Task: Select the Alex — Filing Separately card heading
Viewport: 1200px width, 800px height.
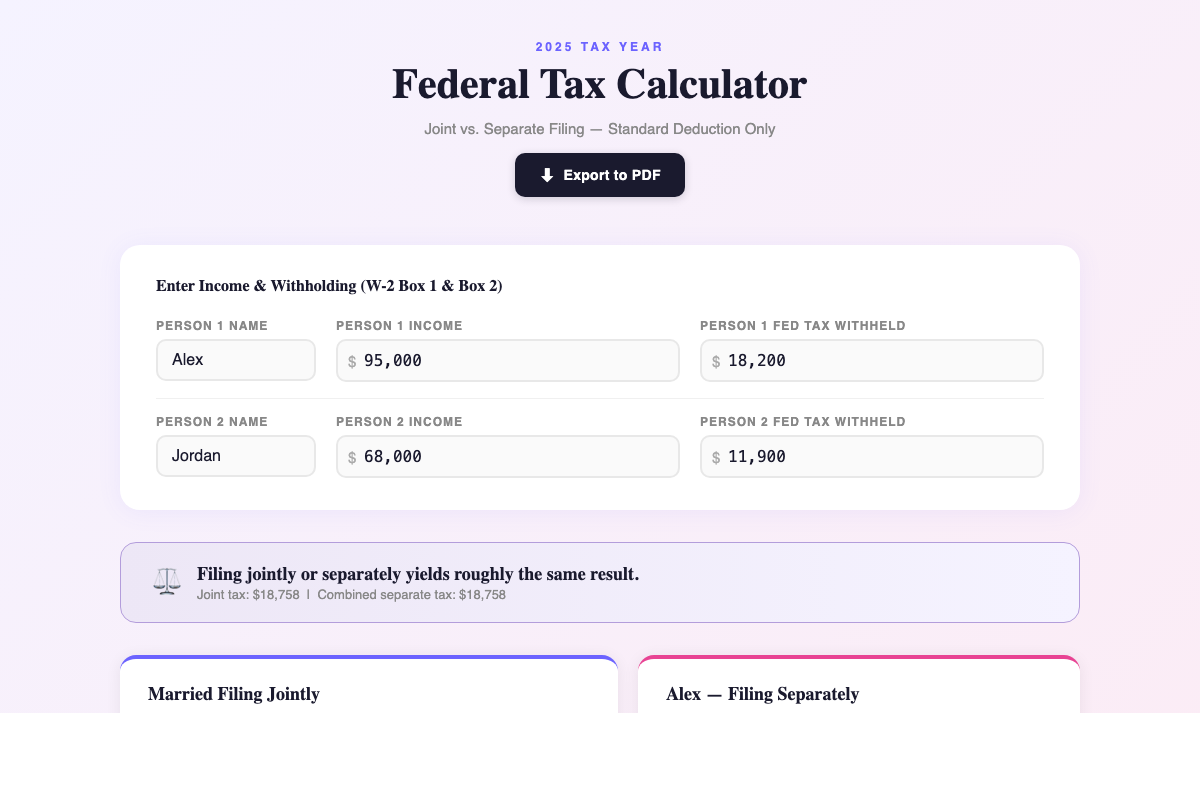Action: pos(763,694)
